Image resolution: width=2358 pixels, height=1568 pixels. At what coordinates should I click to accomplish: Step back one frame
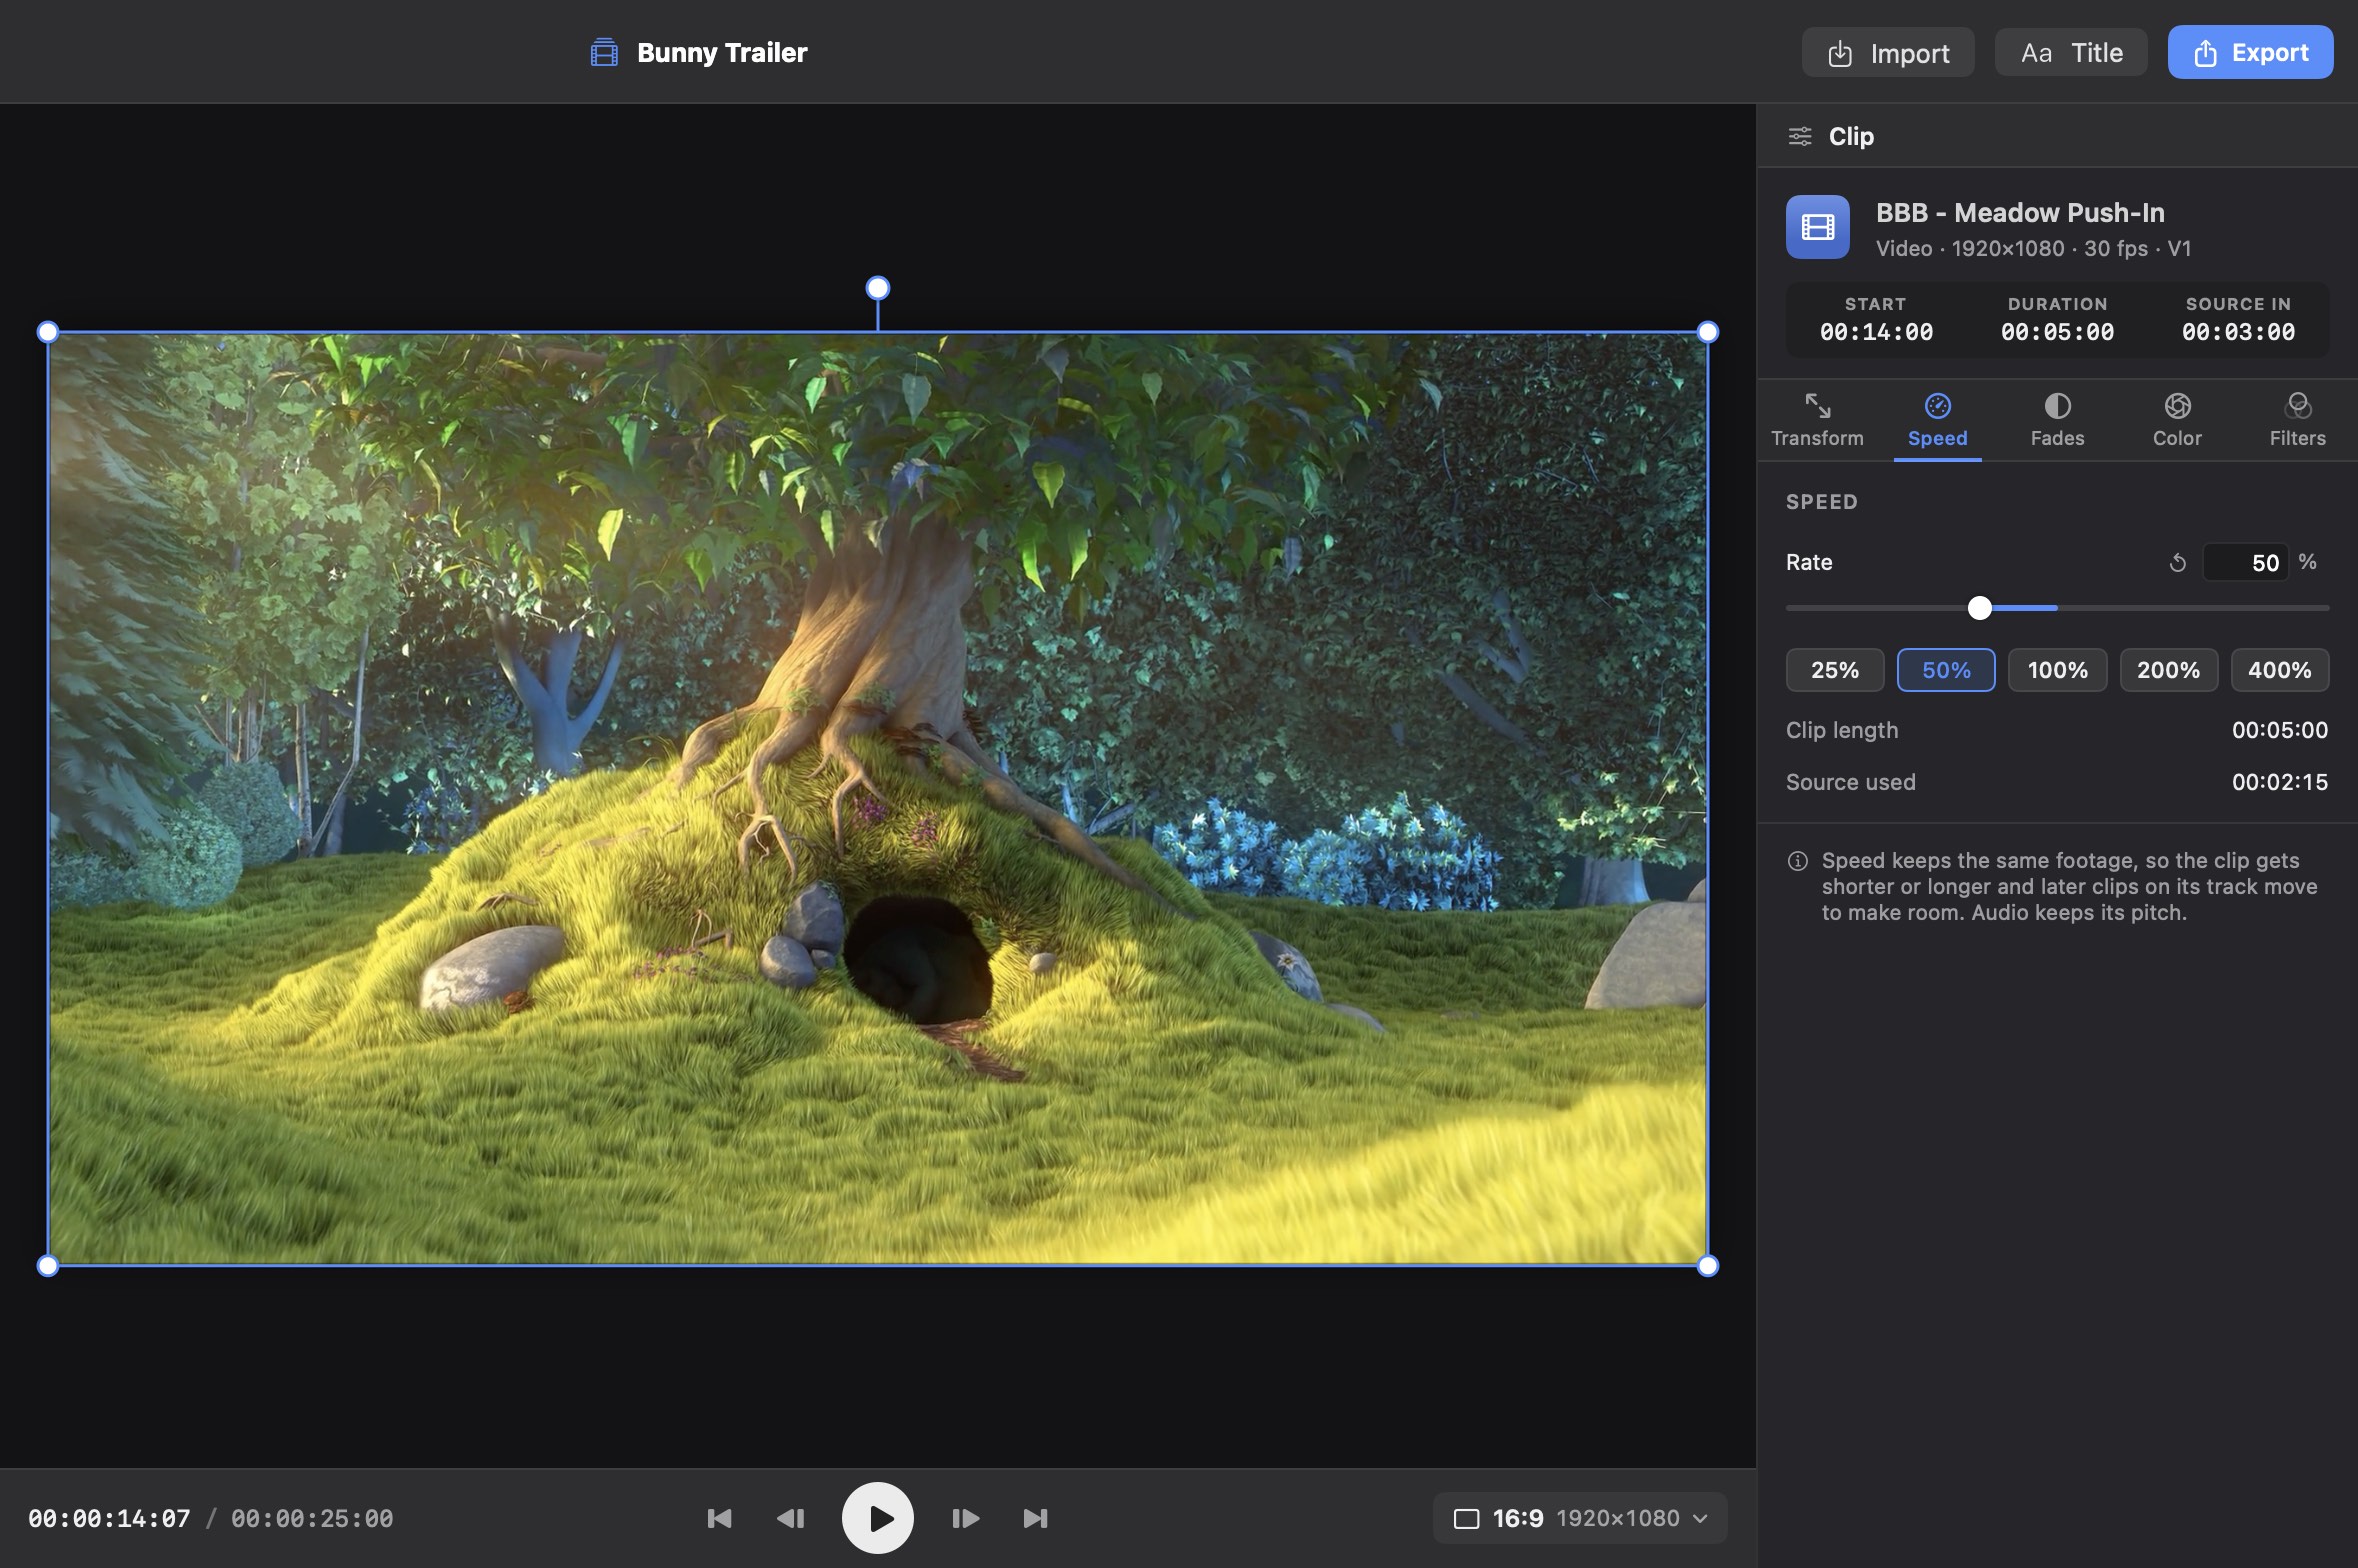pyautogui.click(x=790, y=1518)
